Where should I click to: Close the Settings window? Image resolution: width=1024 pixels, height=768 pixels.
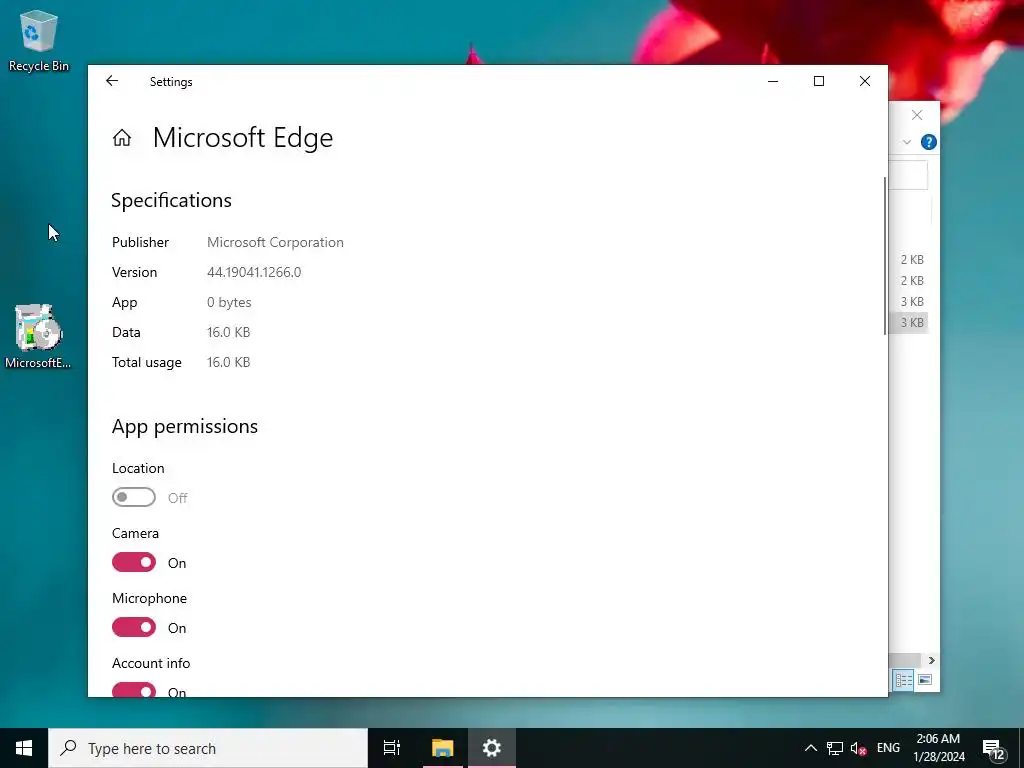[865, 81]
